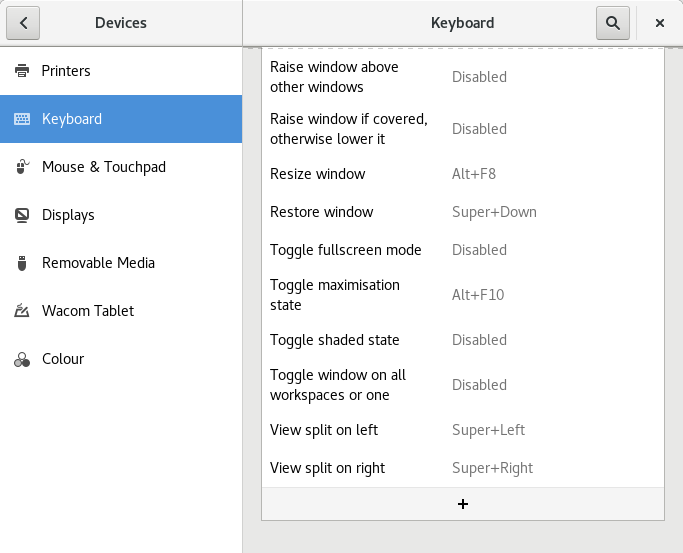The image size is (683, 553).
Task: Select the View split on left row
Action: tap(462, 430)
